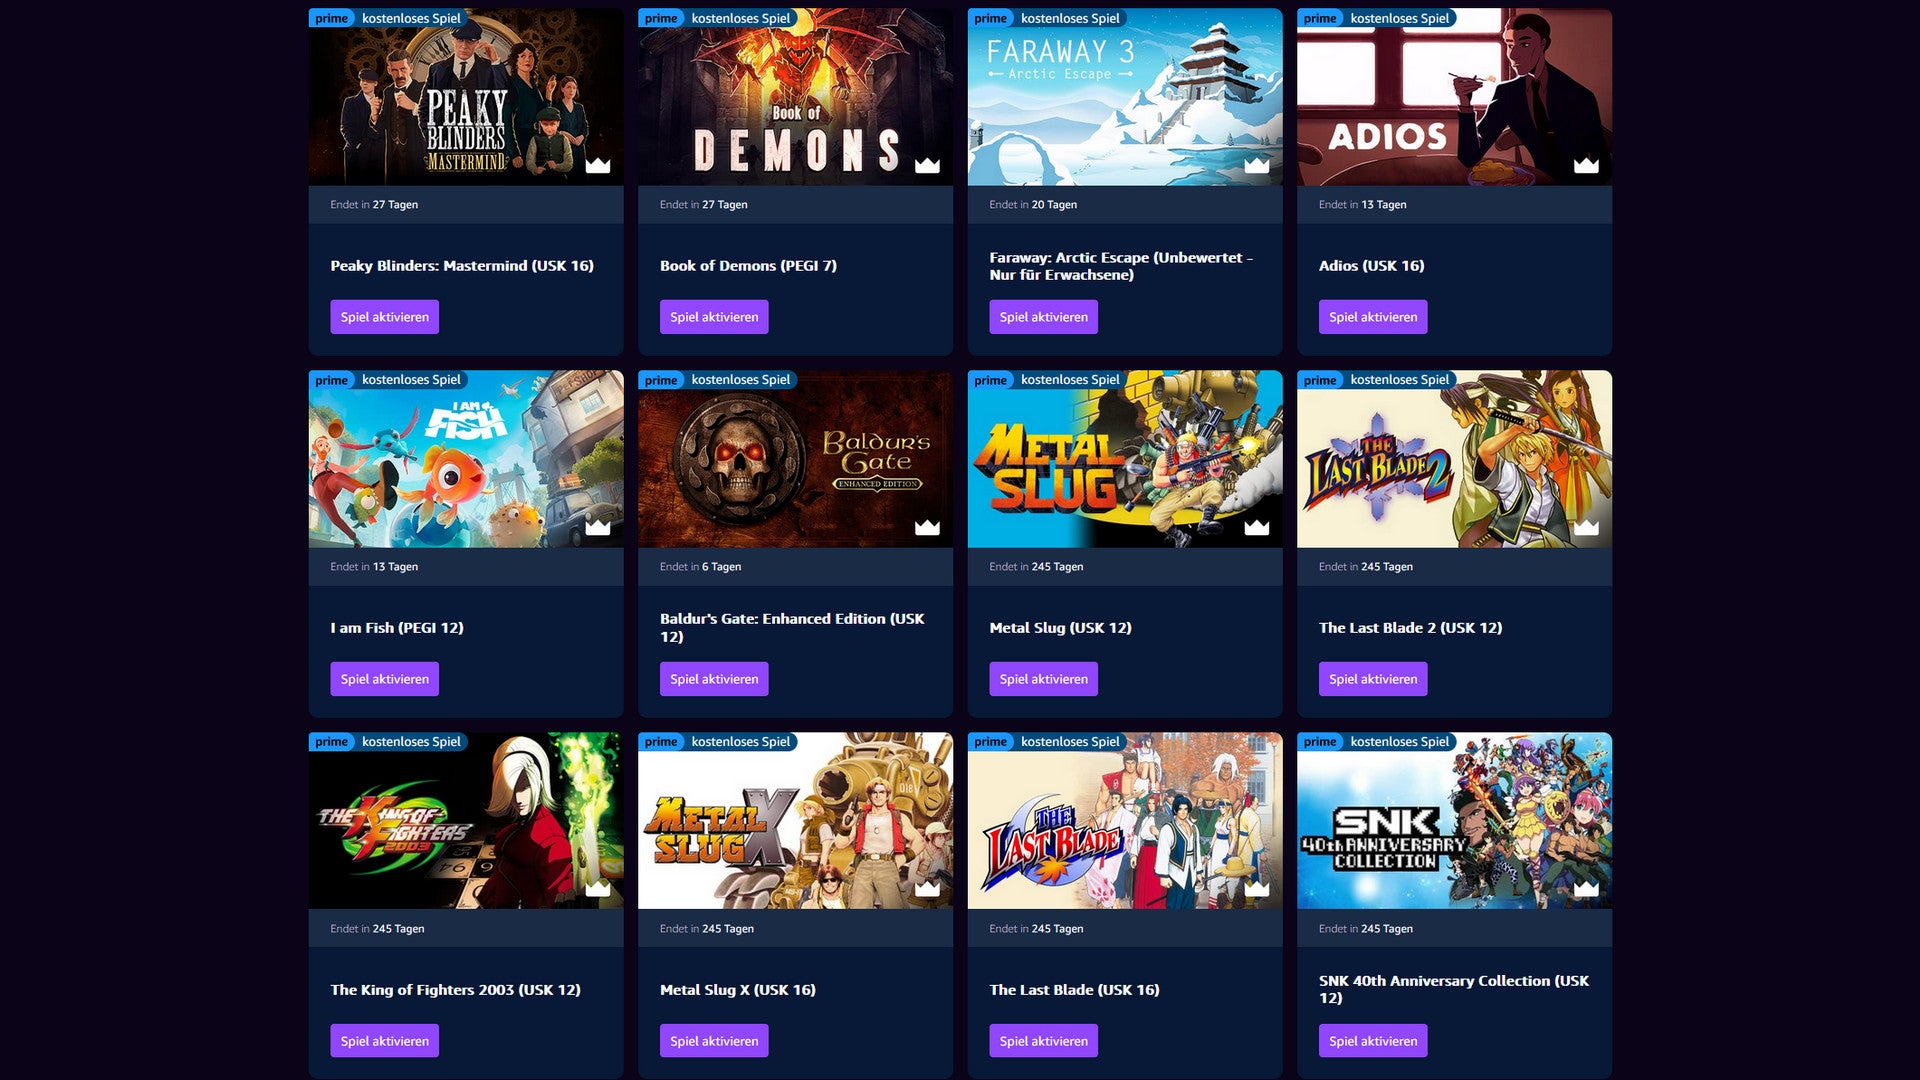Click crown icon on Peaky Blinders thumbnail

[x=598, y=165]
